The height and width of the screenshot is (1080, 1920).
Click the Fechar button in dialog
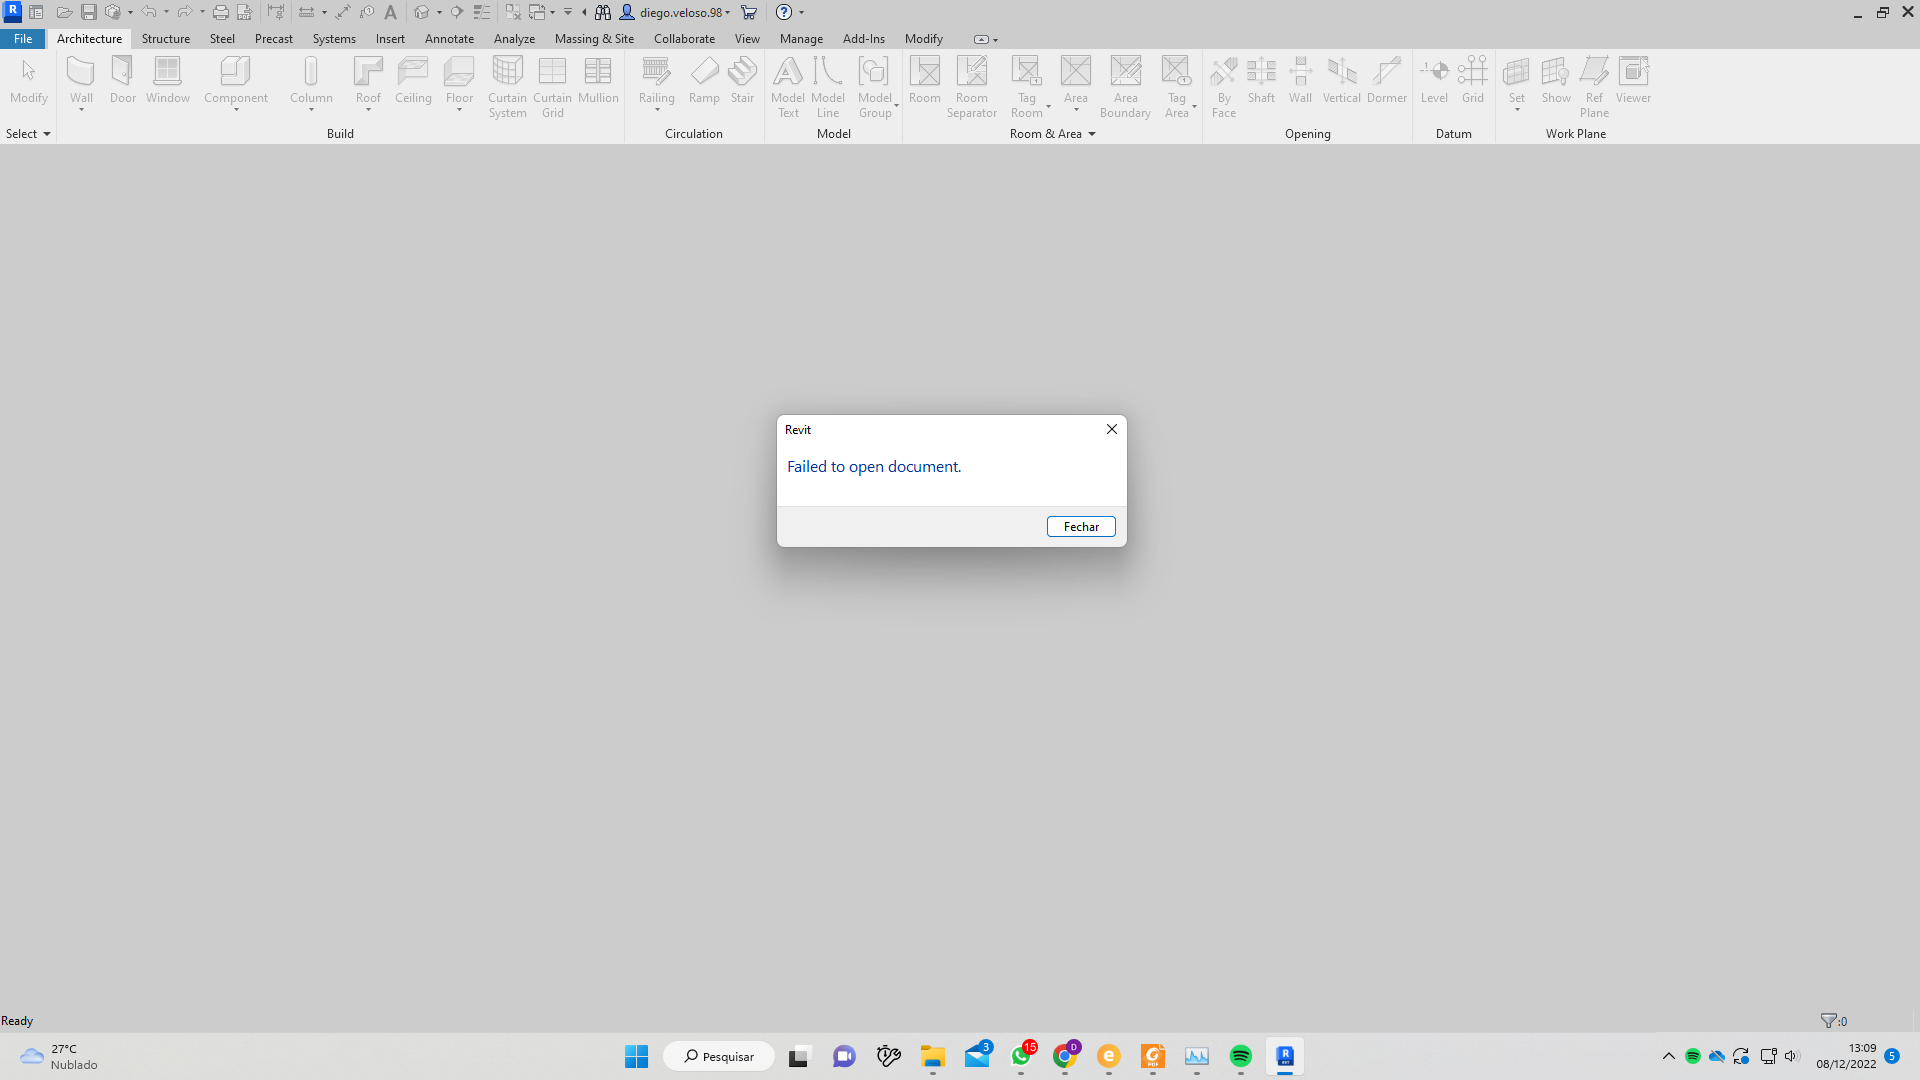coord(1080,527)
